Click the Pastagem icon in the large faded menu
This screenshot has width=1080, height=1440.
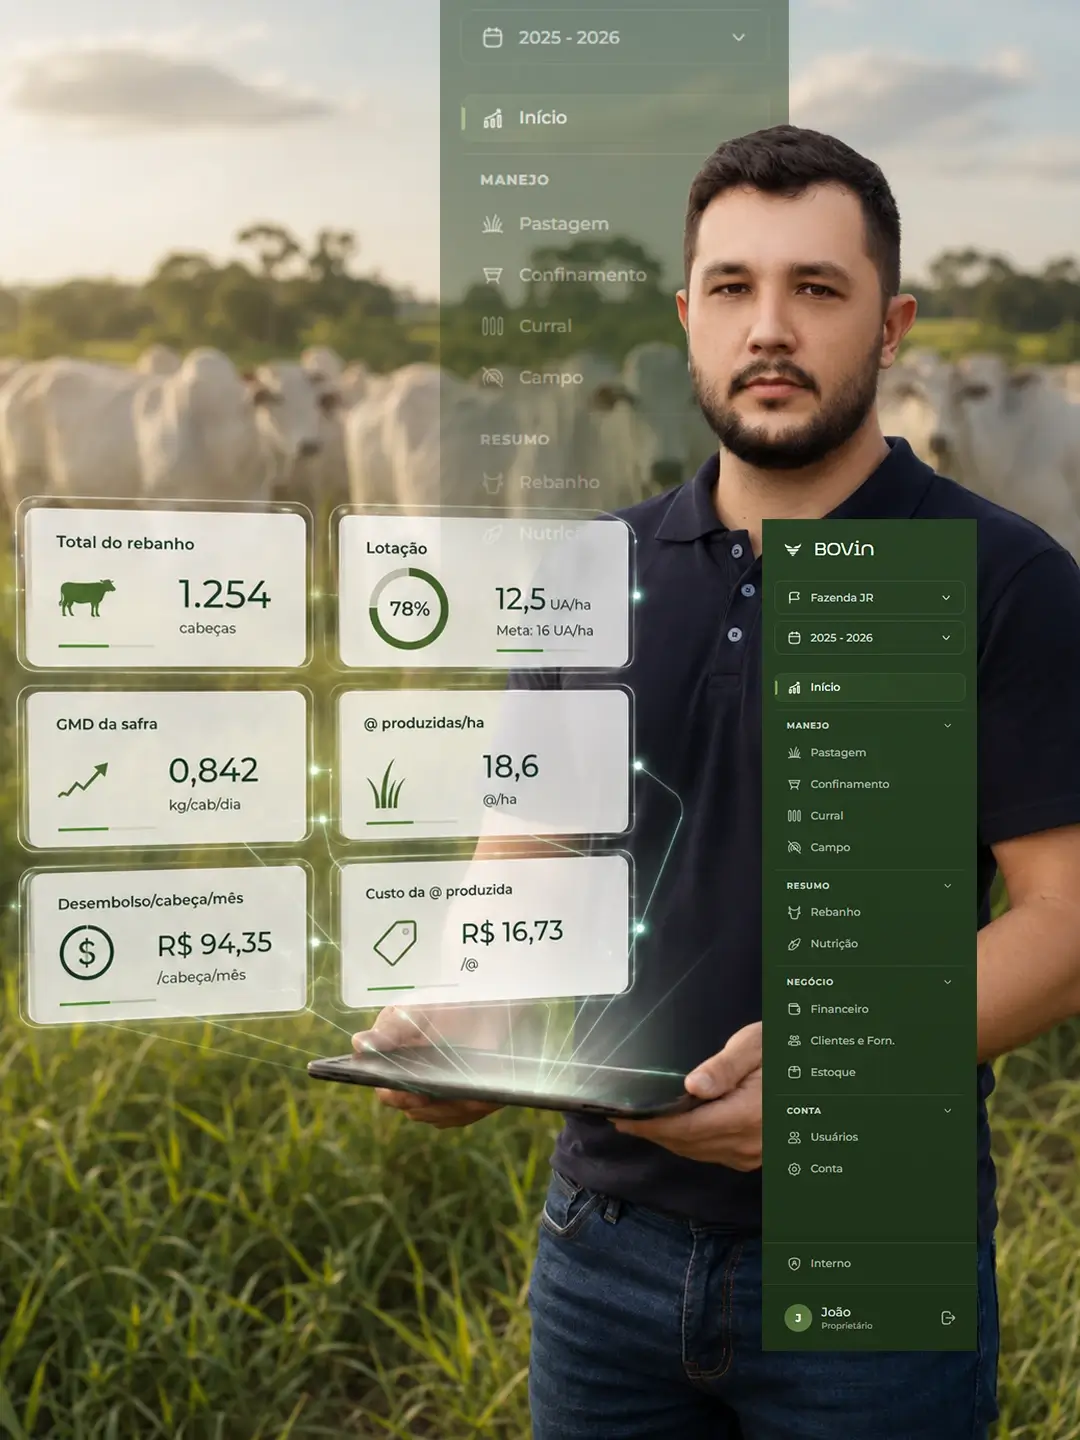pos(492,224)
